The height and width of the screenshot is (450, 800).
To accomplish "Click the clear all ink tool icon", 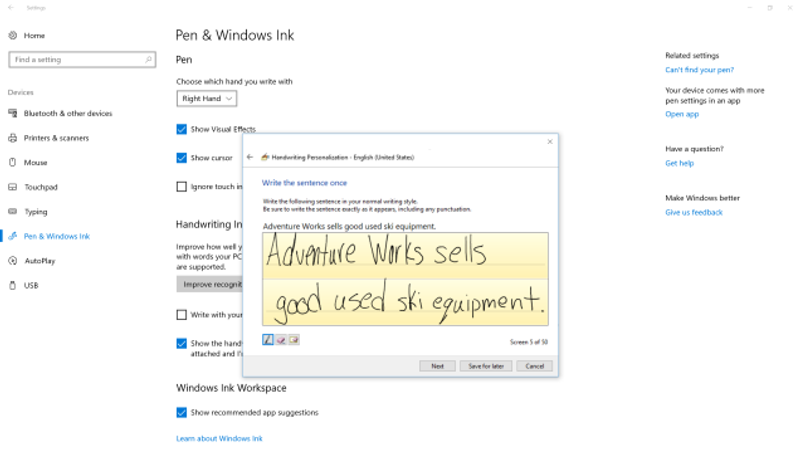I will pos(294,340).
